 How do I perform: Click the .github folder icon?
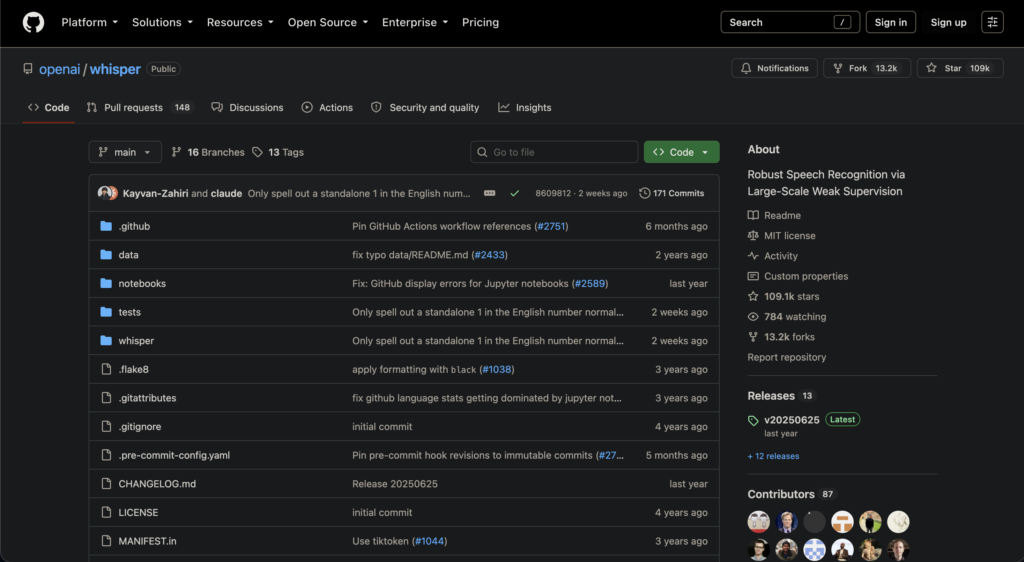[x=106, y=226]
